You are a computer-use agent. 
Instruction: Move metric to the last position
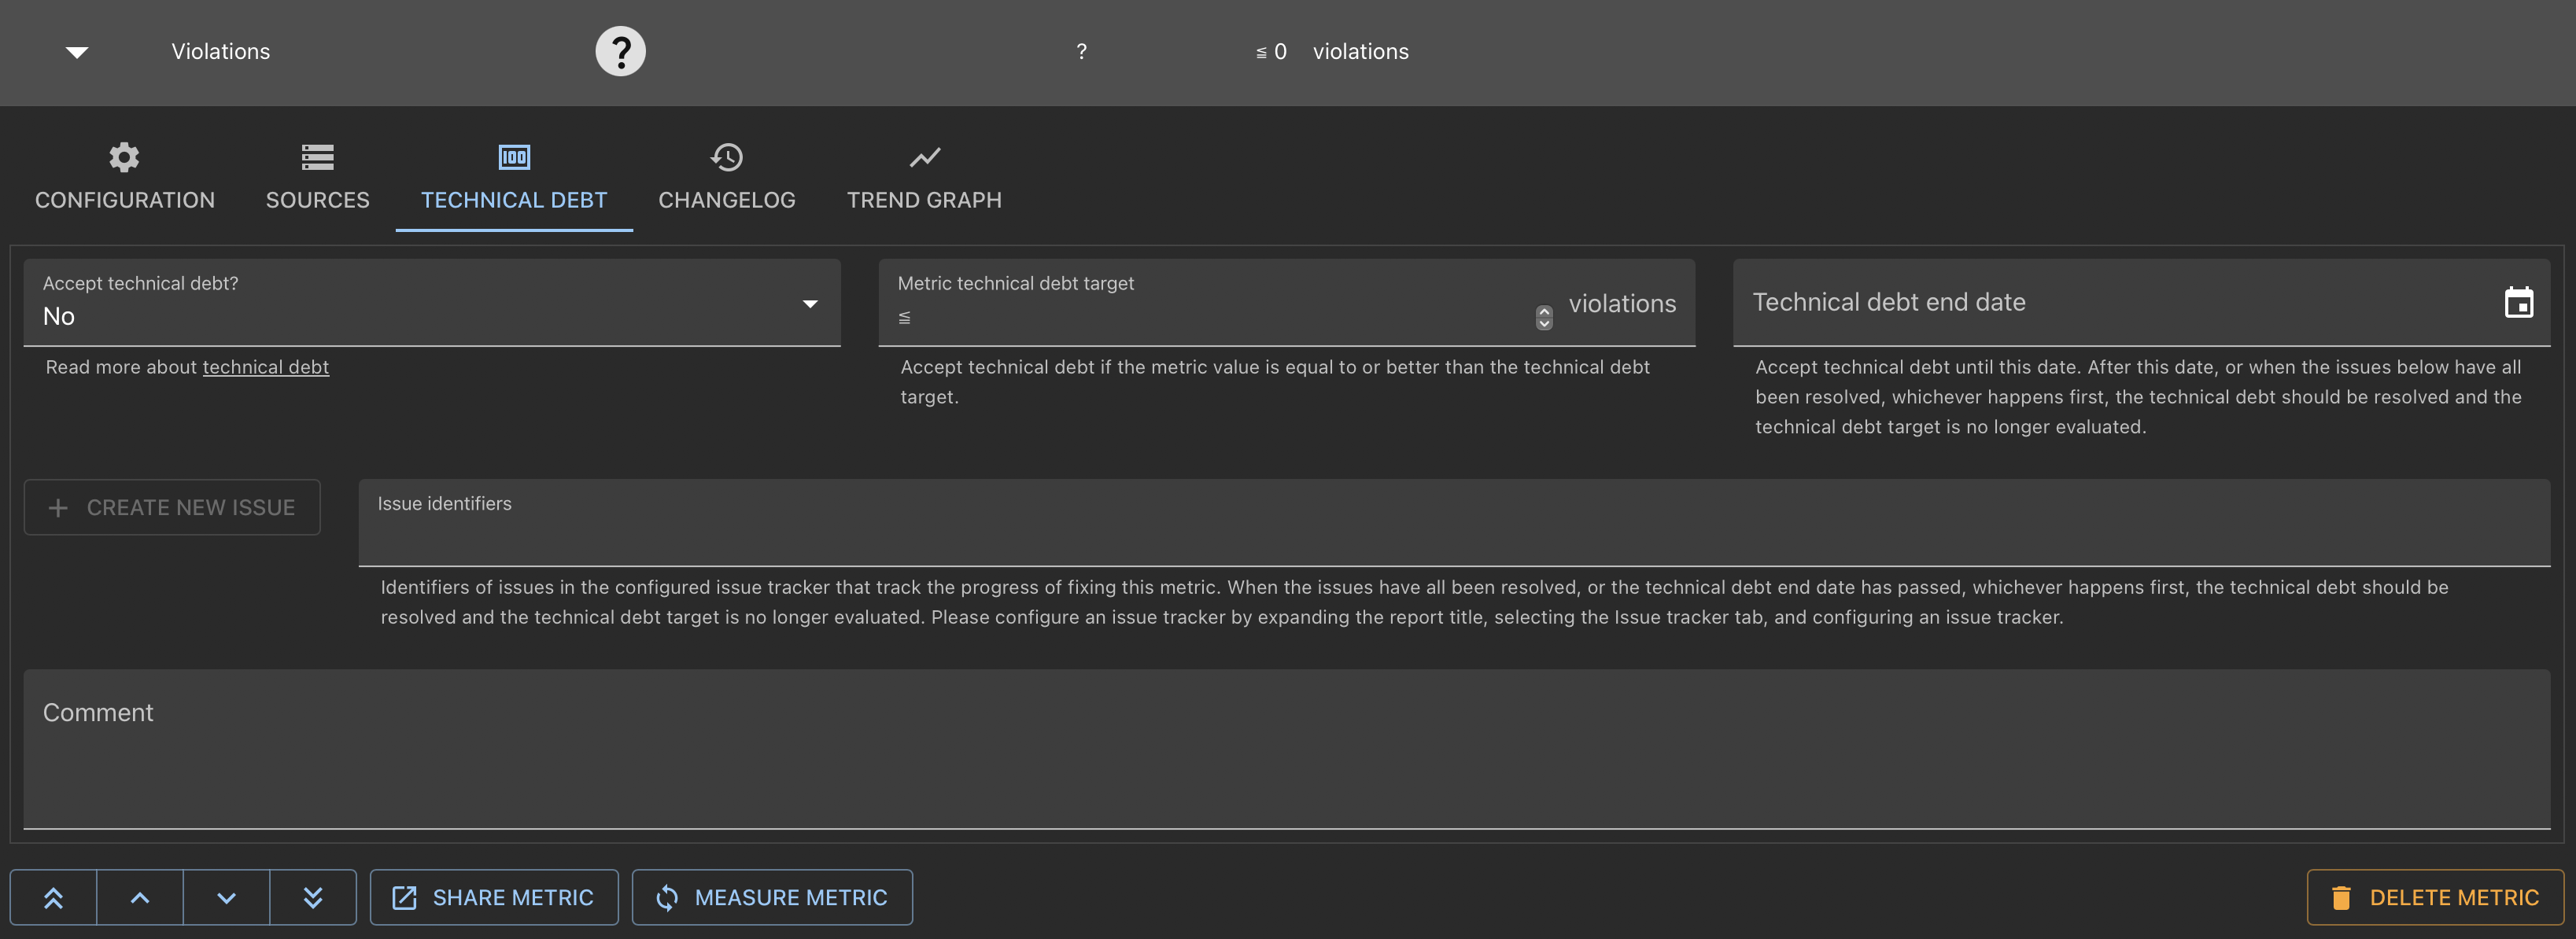tap(313, 897)
